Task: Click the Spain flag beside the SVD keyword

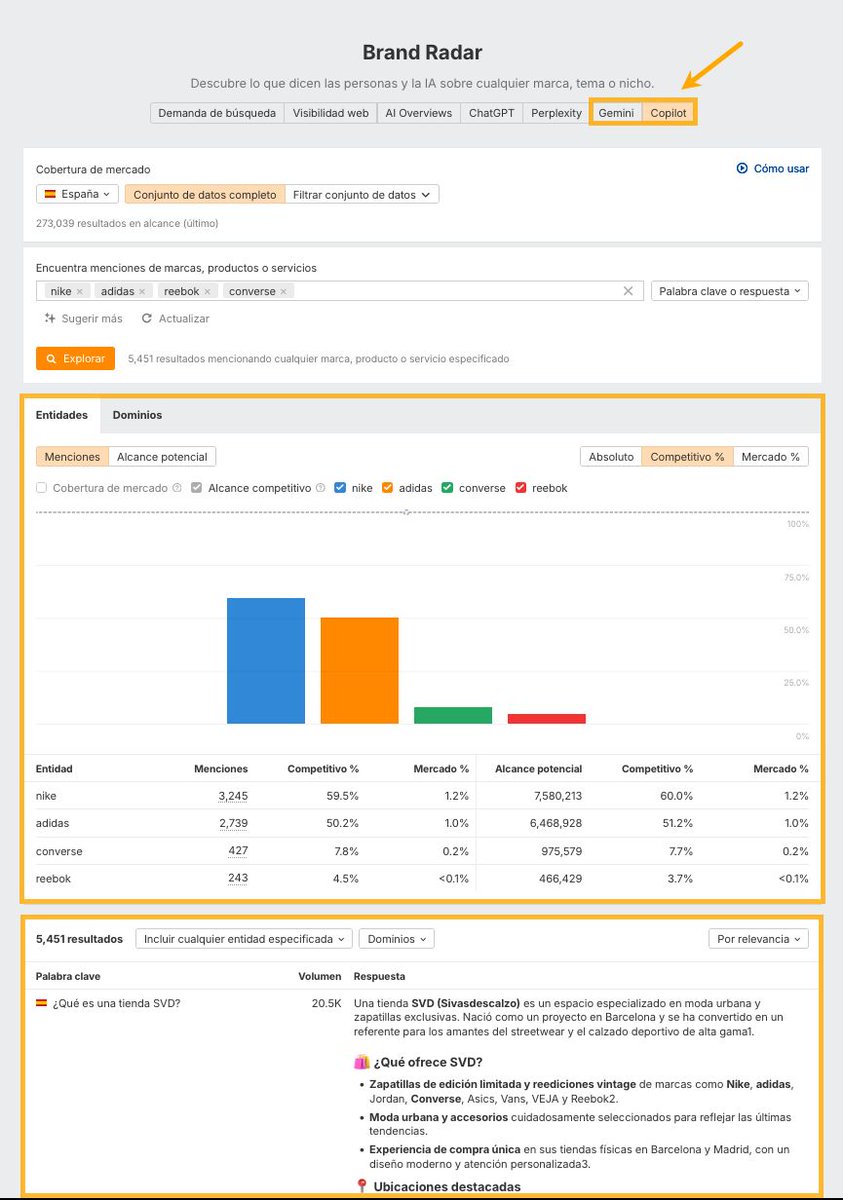Action: [x=42, y=1003]
